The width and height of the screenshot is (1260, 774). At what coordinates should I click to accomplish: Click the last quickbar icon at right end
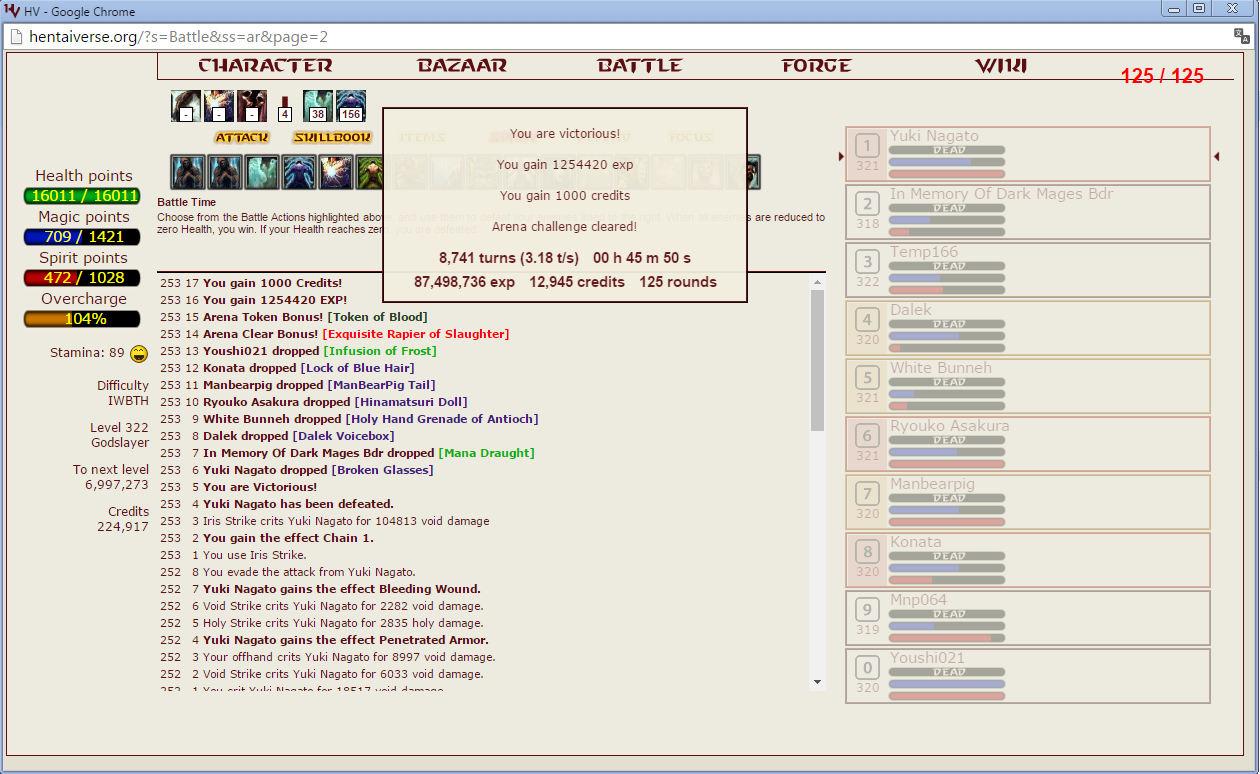(755, 172)
